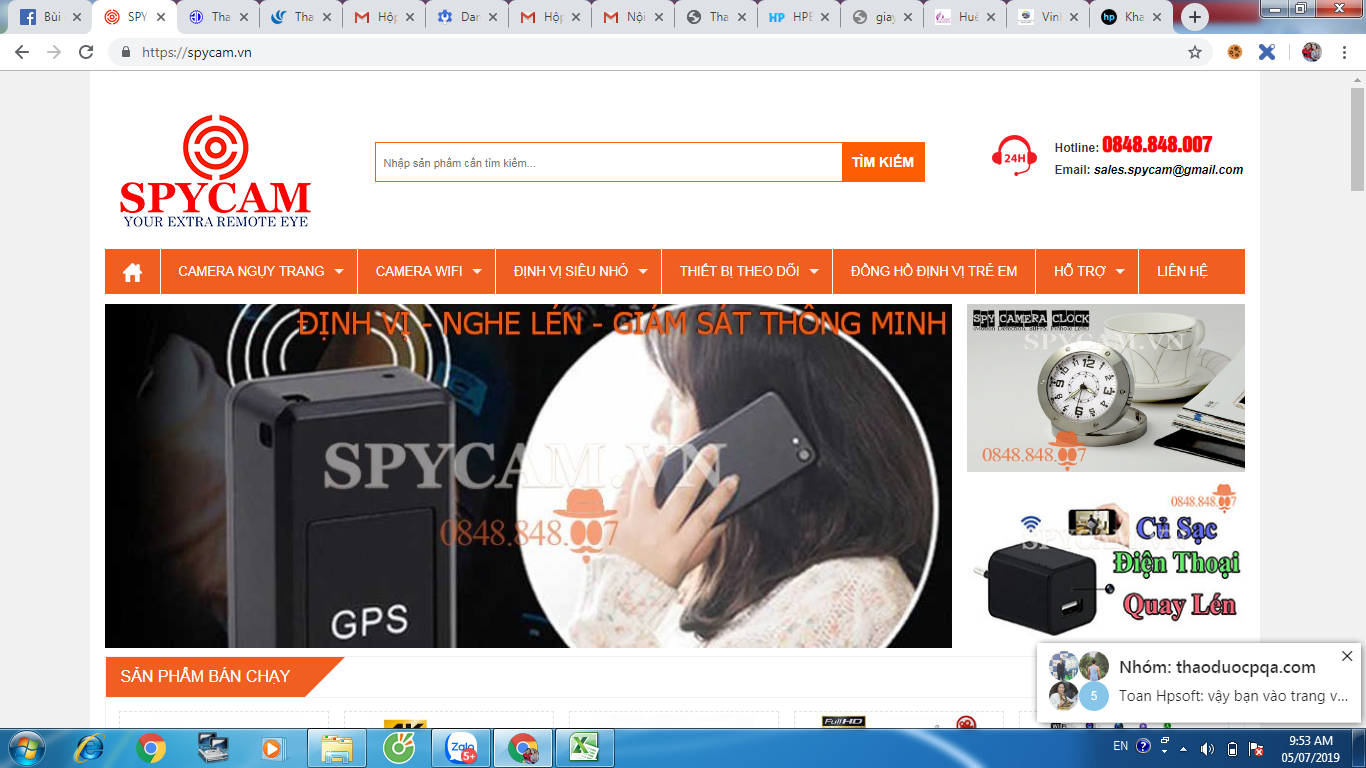Click the 24H hotline headset icon
The image size is (1366, 768).
click(x=1012, y=157)
